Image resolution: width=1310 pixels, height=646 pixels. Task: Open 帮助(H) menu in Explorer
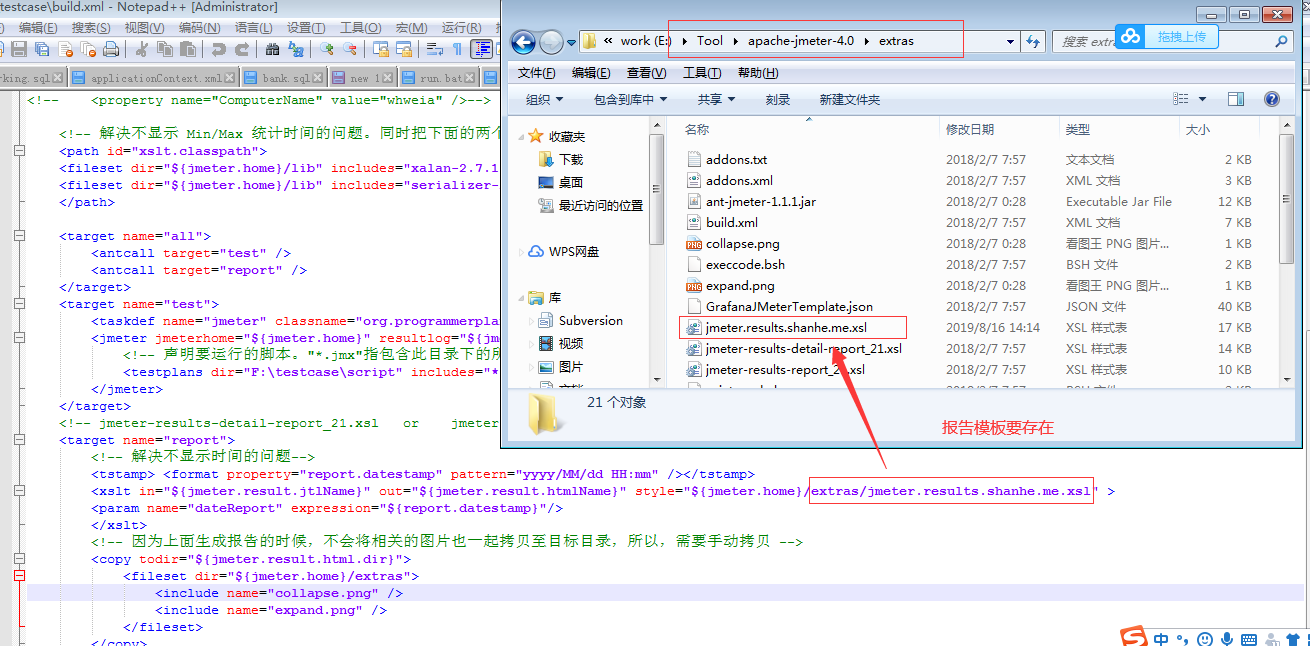click(x=758, y=73)
